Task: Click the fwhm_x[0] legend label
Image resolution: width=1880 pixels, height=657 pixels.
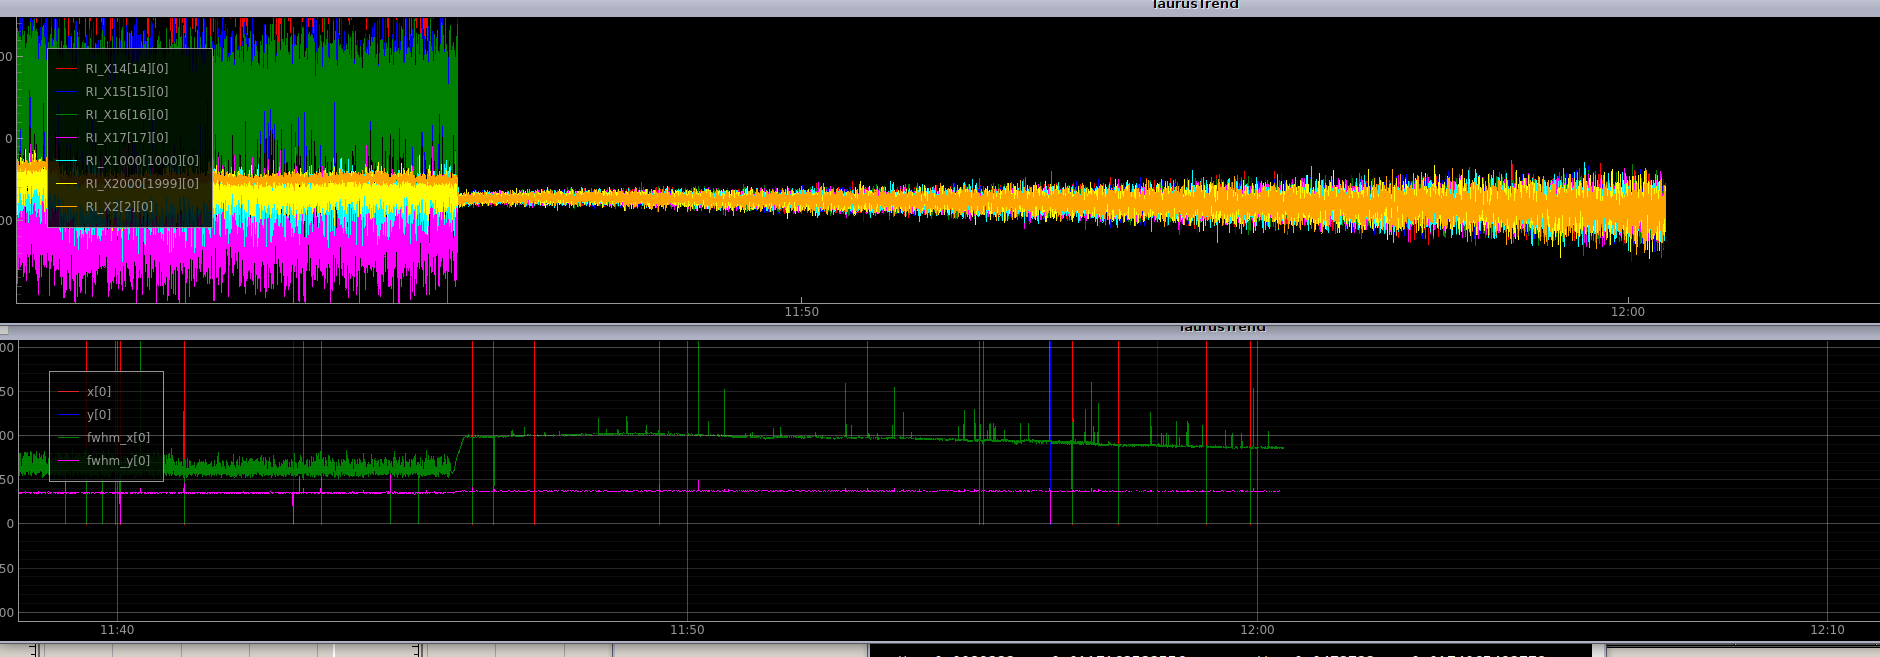Action: pyautogui.click(x=118, y=438)
